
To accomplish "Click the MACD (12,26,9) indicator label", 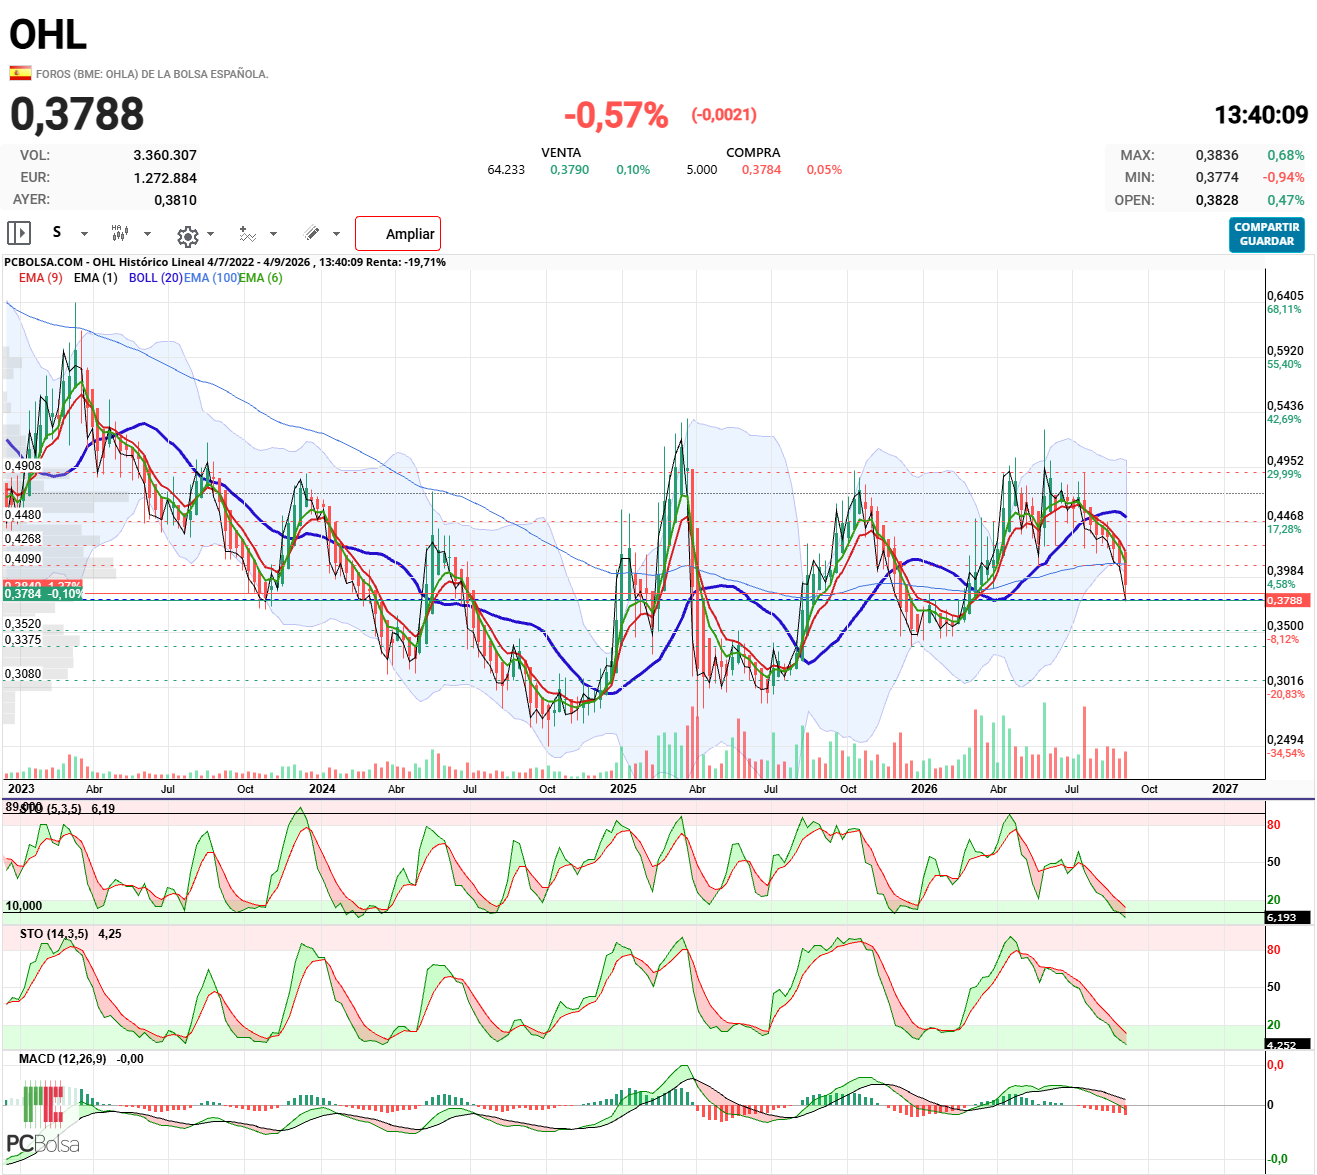I will click(62, 1059).
